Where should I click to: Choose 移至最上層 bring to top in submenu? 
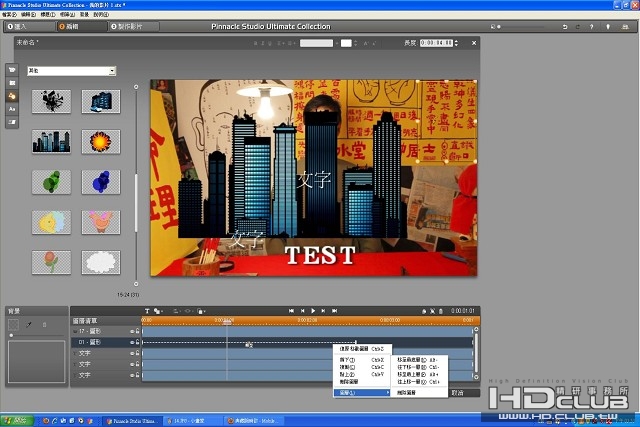click(419, 374)
